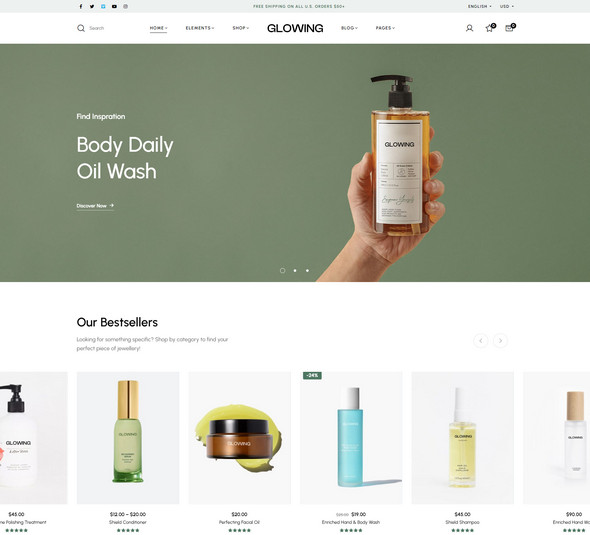Open the wishlist star icon

490,28
